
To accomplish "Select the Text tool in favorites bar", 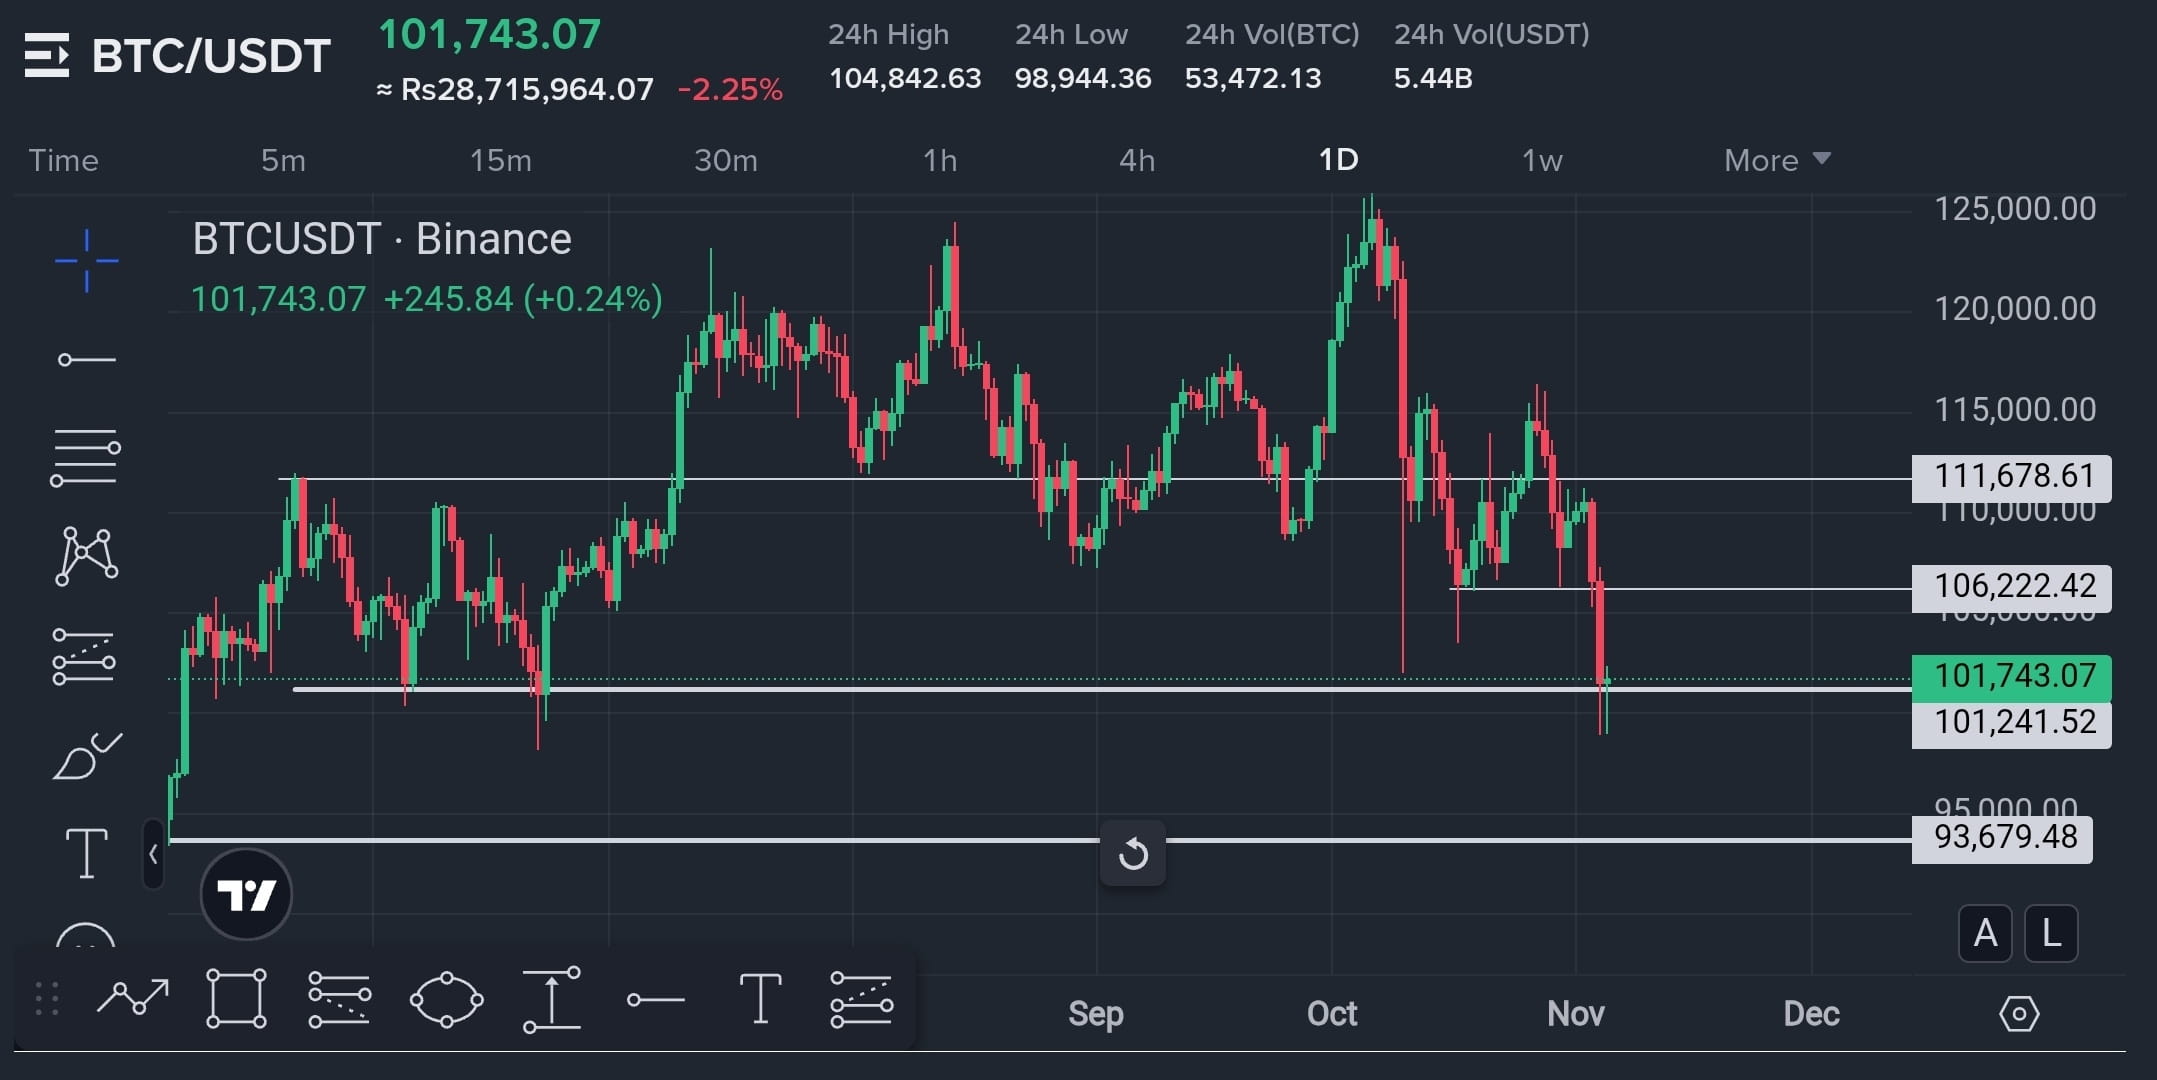I will 760,999.
